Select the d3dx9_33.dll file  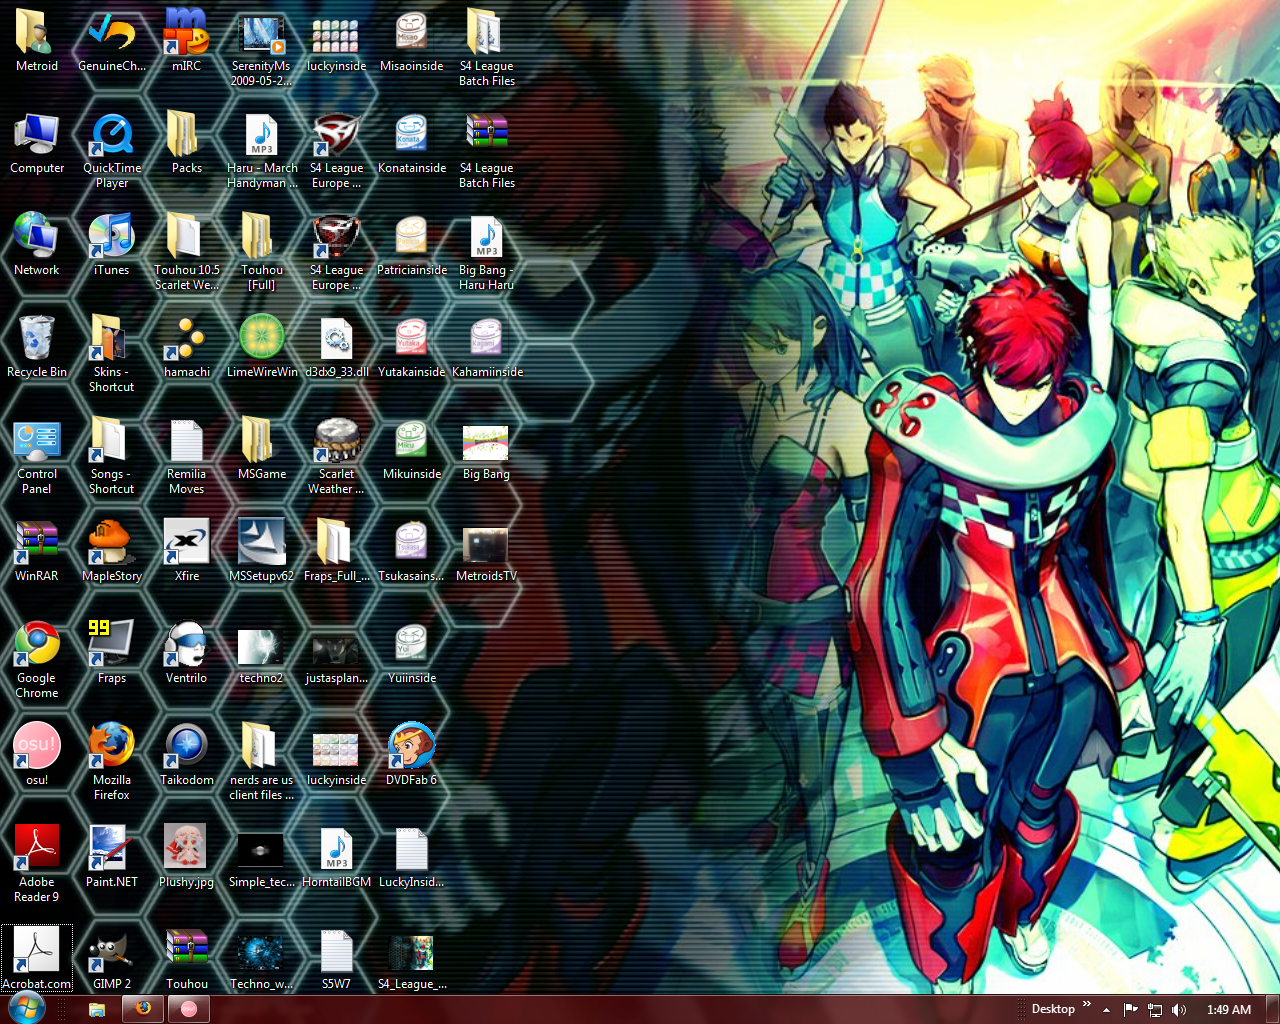click(x=337, y=347)
